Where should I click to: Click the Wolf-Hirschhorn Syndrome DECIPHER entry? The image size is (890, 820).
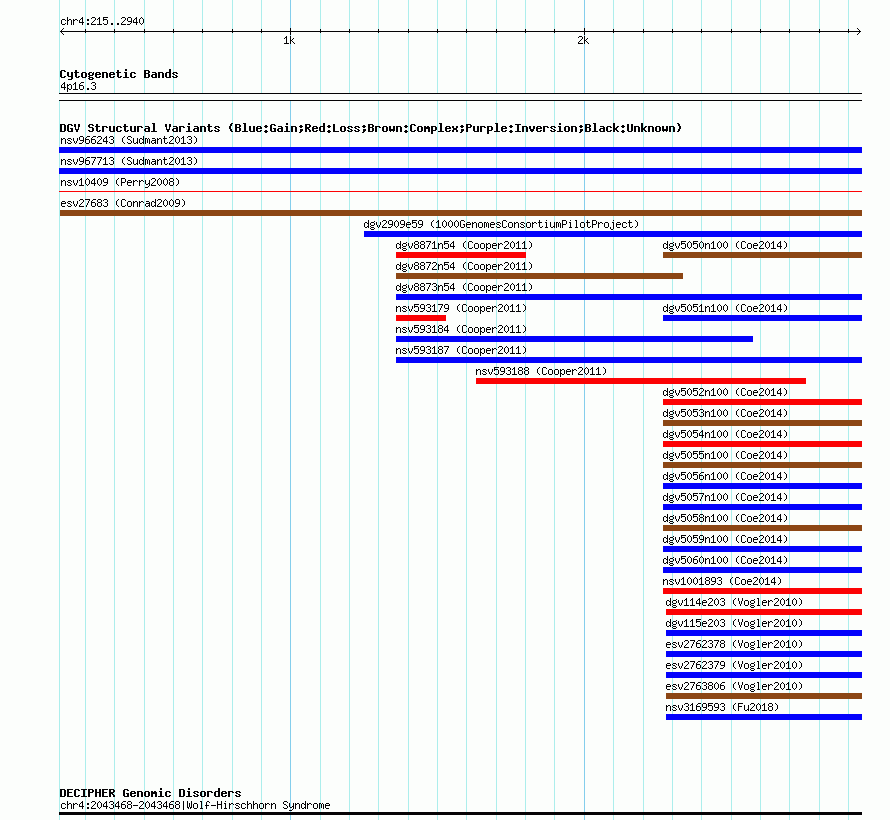click(195, 805)
